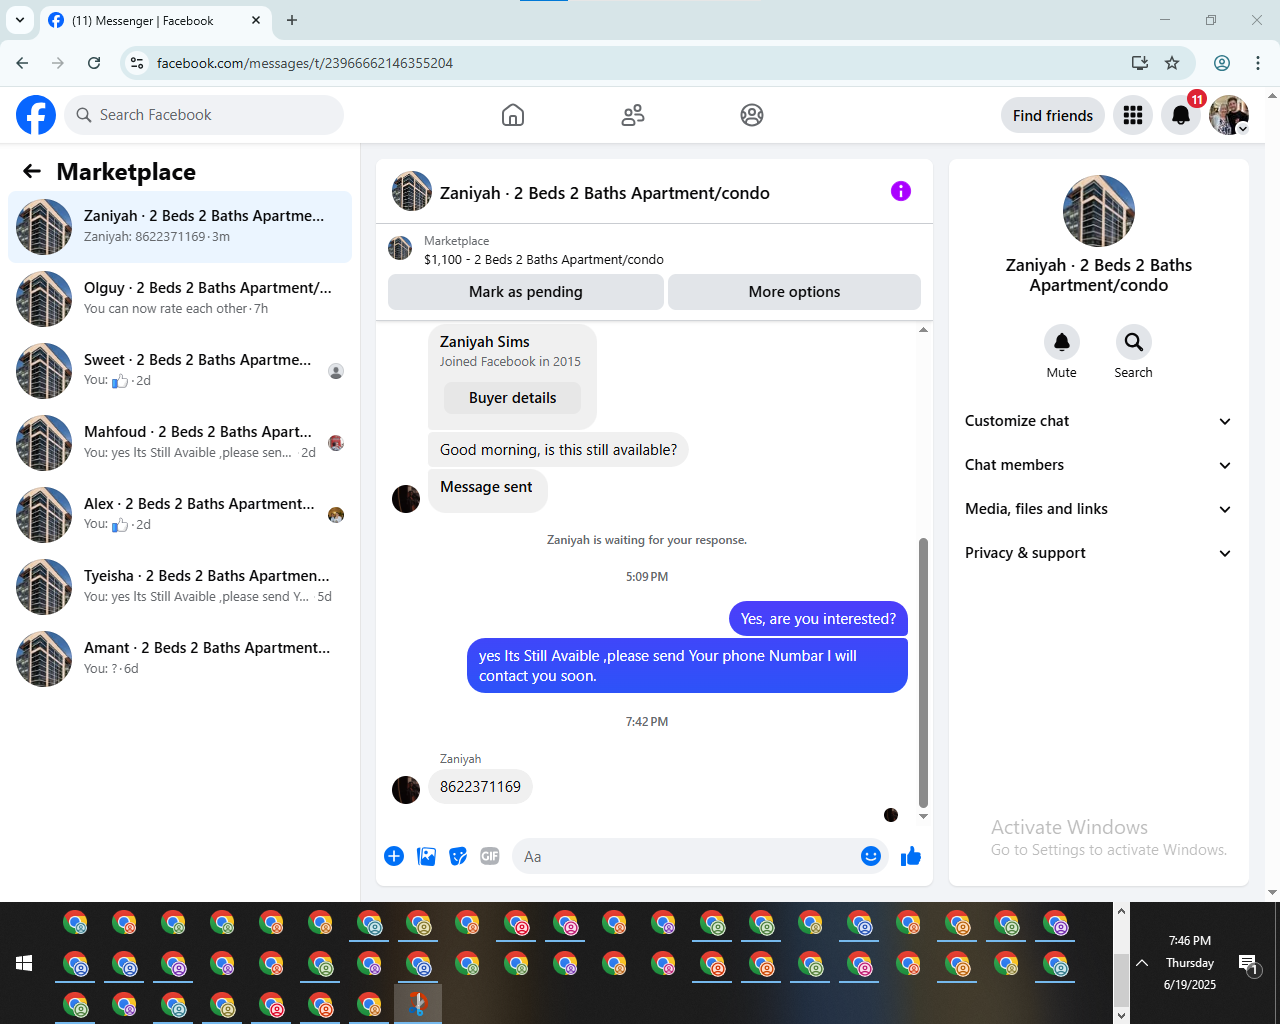1280x1024 pixels.
Task: Open the Tyeisha conversation
Action: [180, 587]
